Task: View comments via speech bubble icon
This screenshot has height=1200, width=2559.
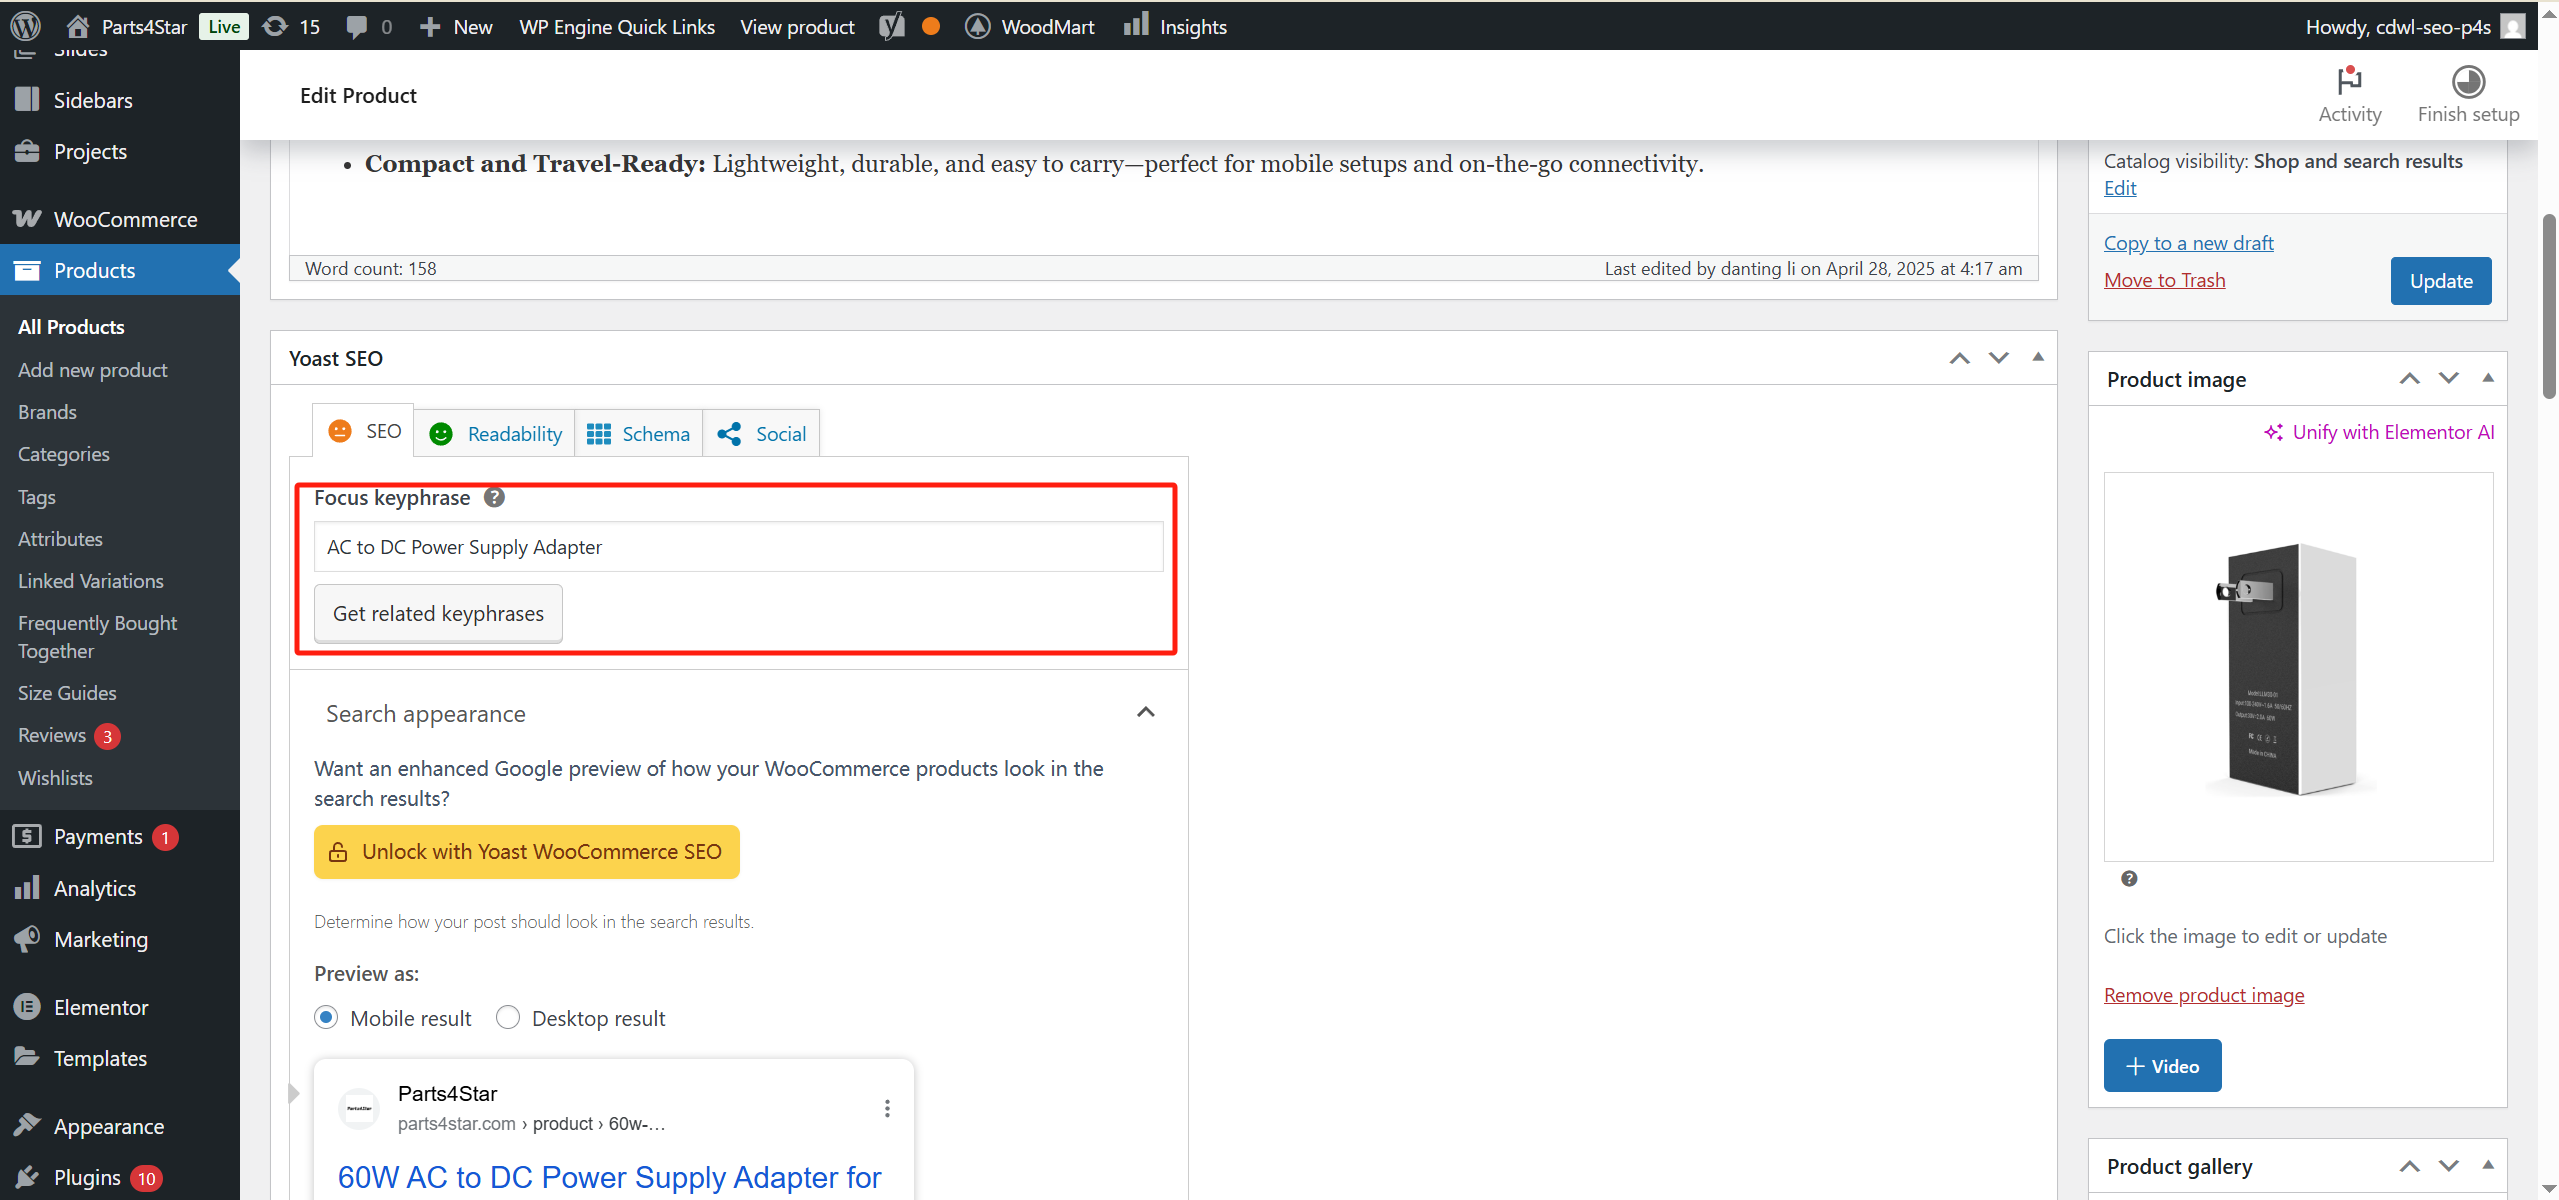Action: [x=360, y=26]
